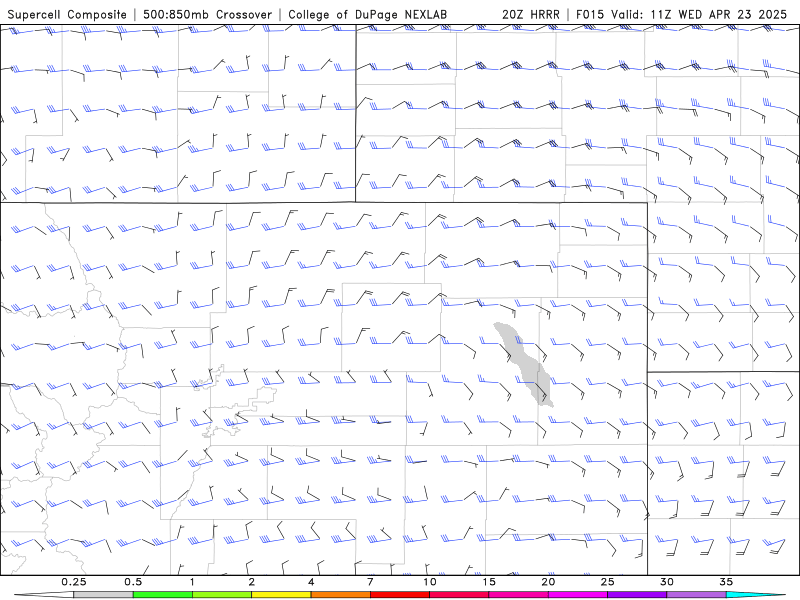Image resolution: width=800 pixels, height=600 pixels.
Task: Click the '4' scale label
Action: (311, 582)
